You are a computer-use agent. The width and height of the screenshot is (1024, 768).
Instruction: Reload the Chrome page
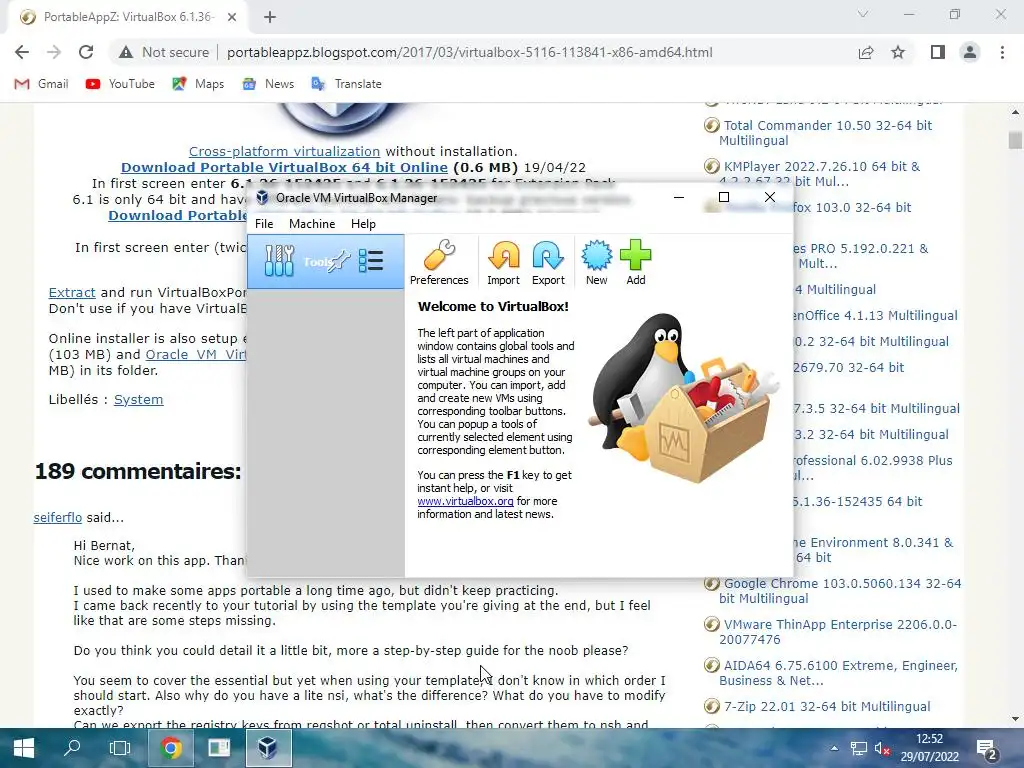[86, 52]
